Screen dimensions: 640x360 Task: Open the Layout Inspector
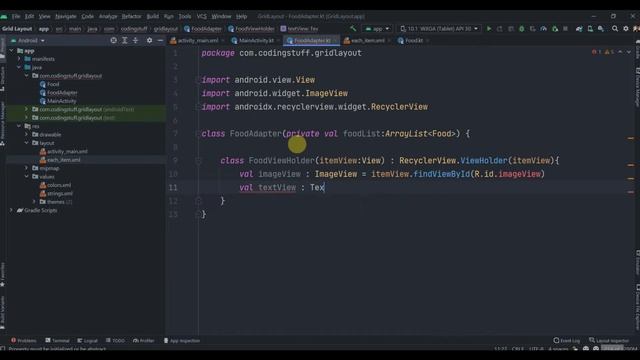609,340
